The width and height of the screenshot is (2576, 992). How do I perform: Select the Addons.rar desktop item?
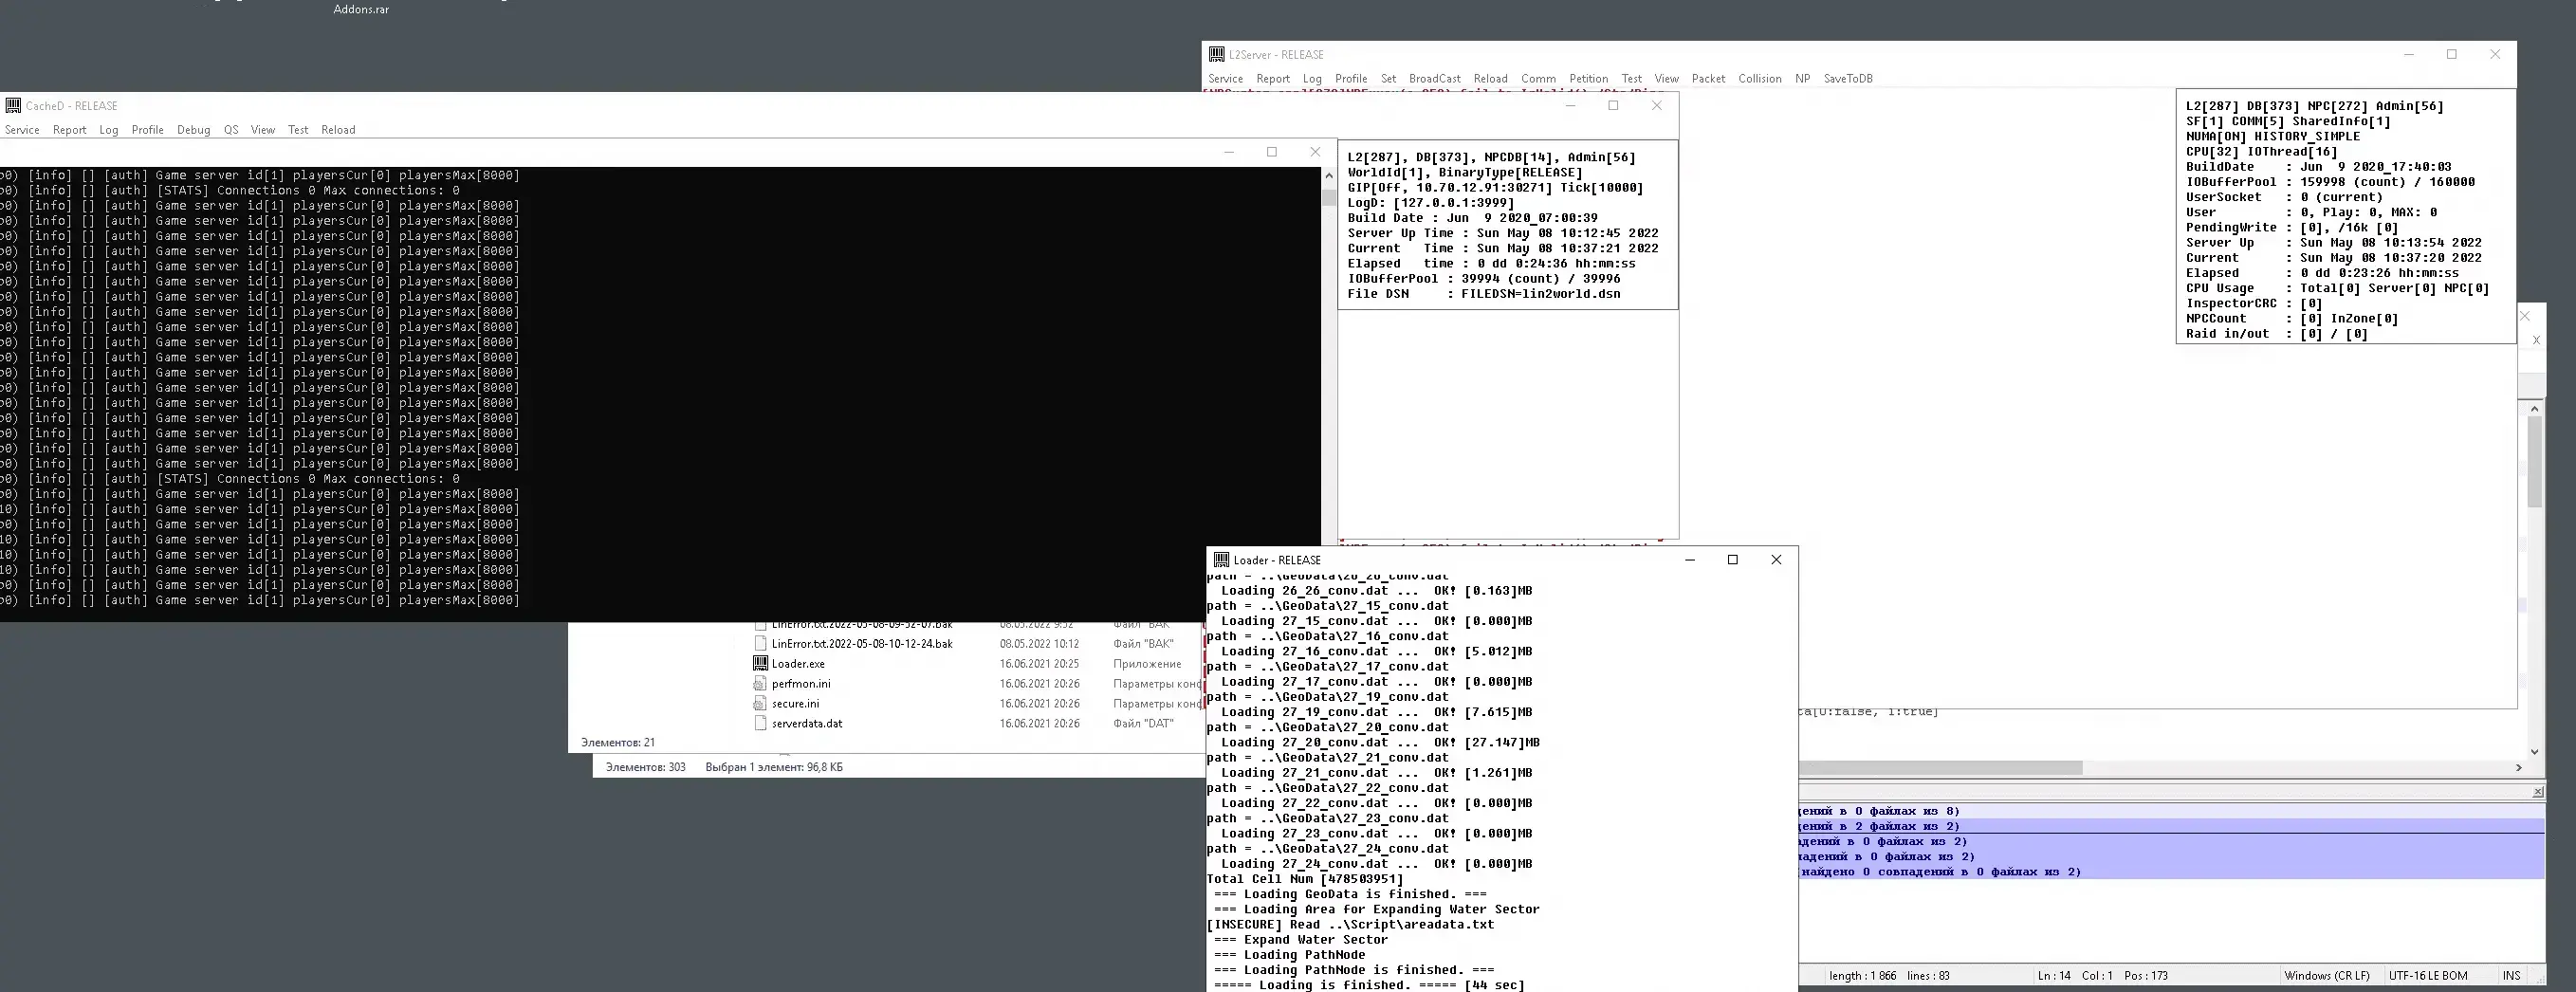[x=361, y=9]
